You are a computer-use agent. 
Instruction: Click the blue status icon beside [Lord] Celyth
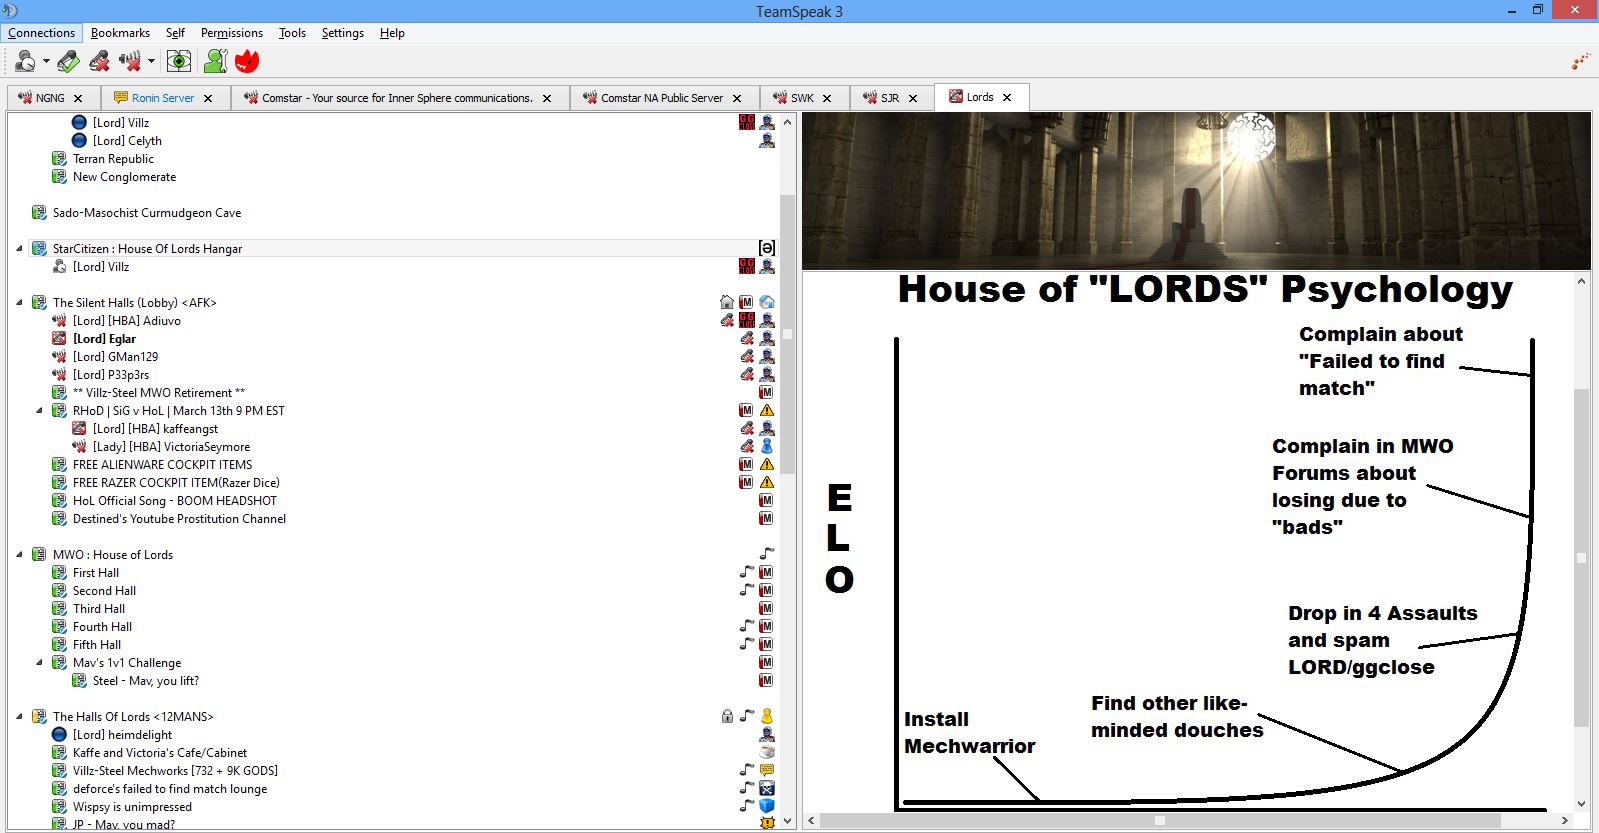[79, 140]
